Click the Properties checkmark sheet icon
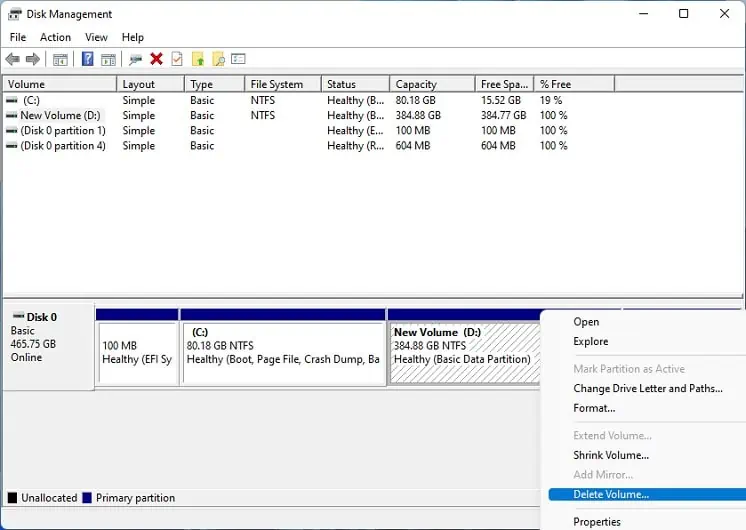 click(177, 60)
